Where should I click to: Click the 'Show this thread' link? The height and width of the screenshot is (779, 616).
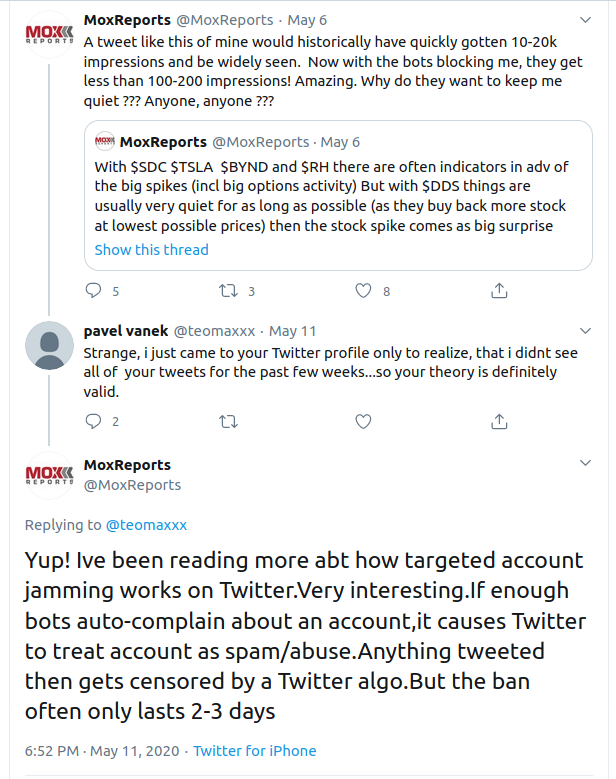pyautogui.click(x=151, y=250)
